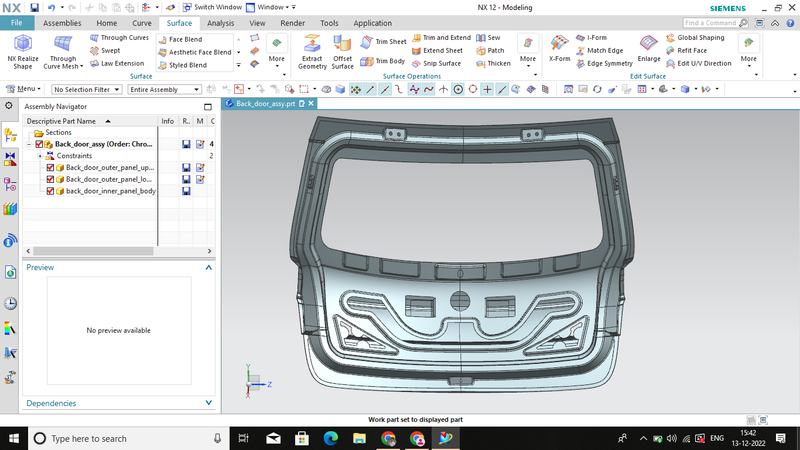Open the File menu

(x=17, y=23)
